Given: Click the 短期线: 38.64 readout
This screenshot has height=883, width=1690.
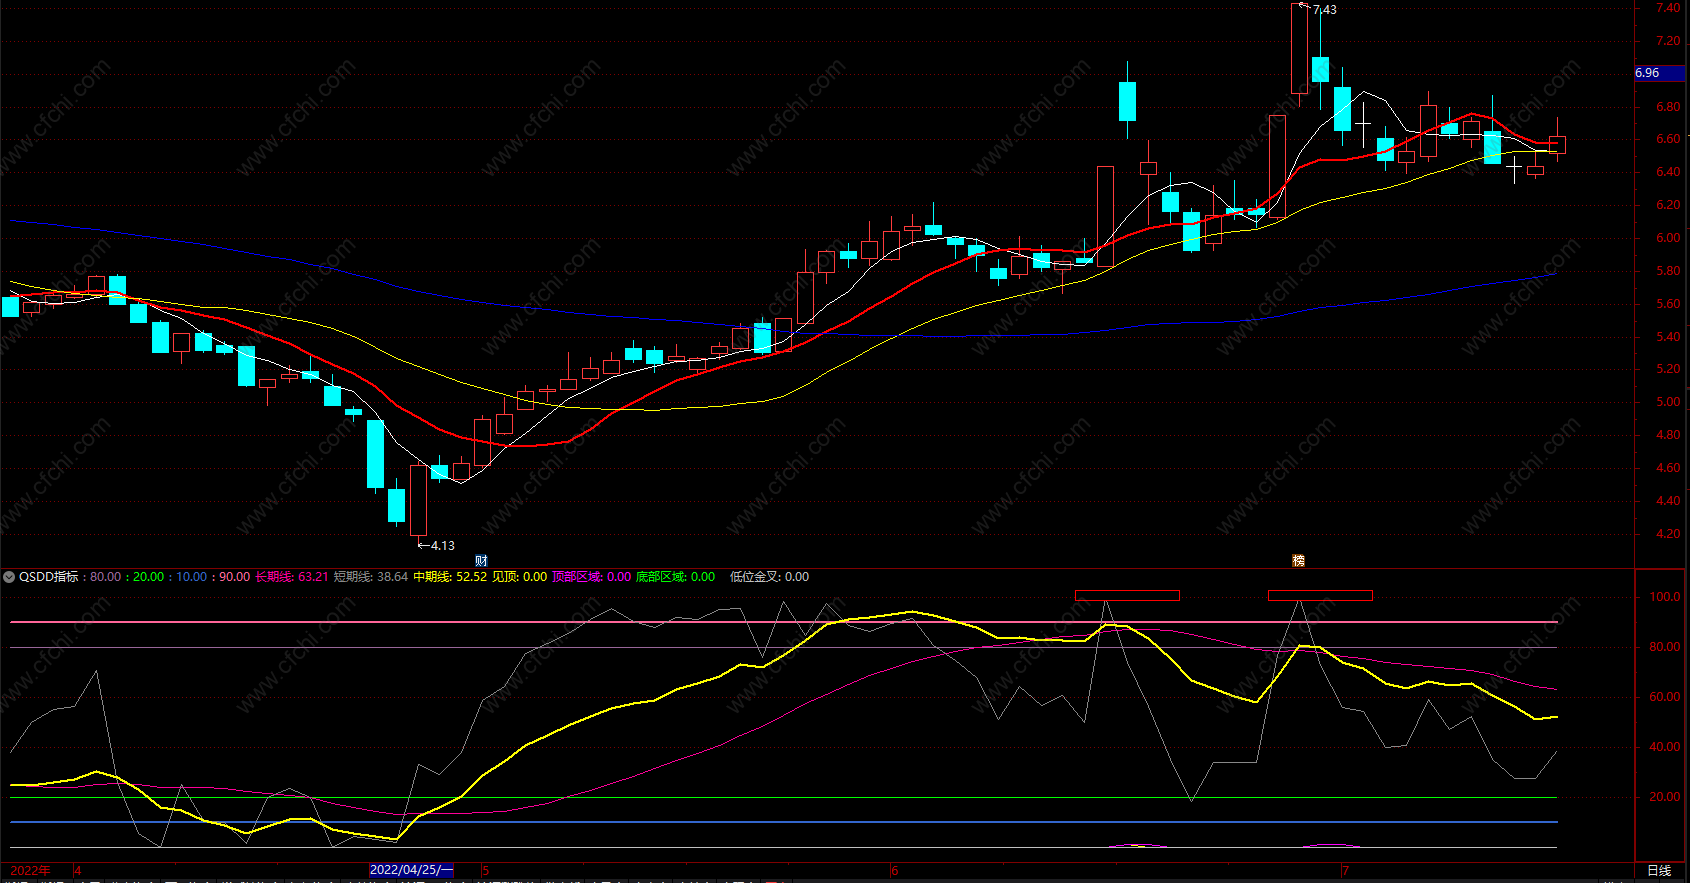Looking at the screenshot, I should point(371,577).
